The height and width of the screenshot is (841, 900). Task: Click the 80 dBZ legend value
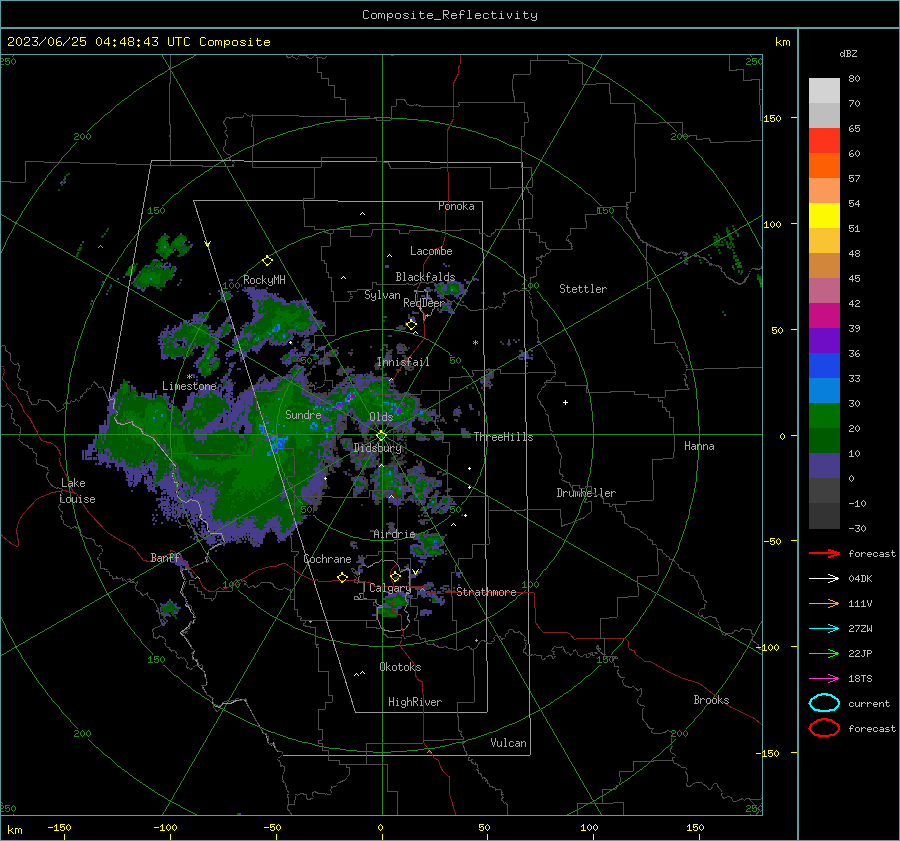pos(854,79)
